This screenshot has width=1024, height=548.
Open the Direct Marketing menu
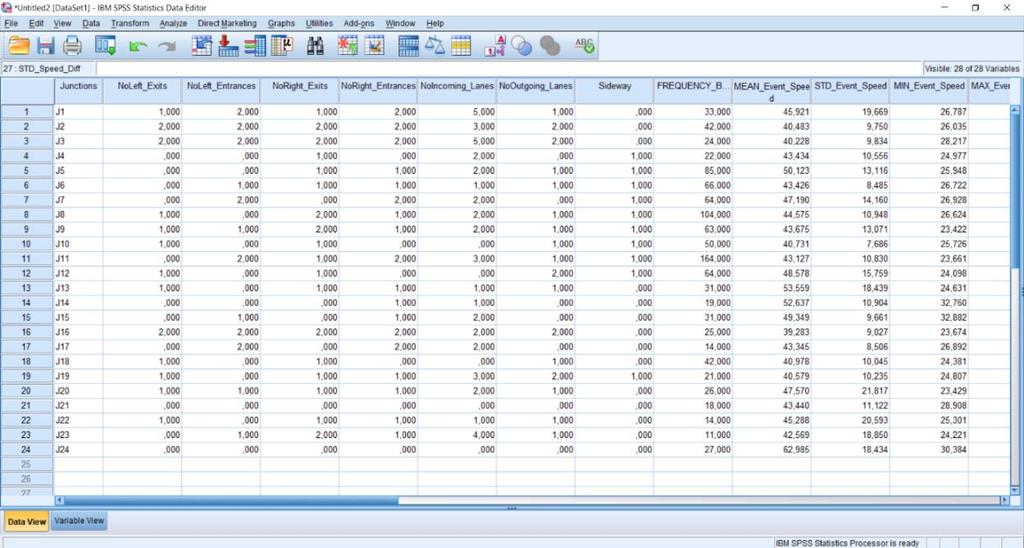coord(227,24)
